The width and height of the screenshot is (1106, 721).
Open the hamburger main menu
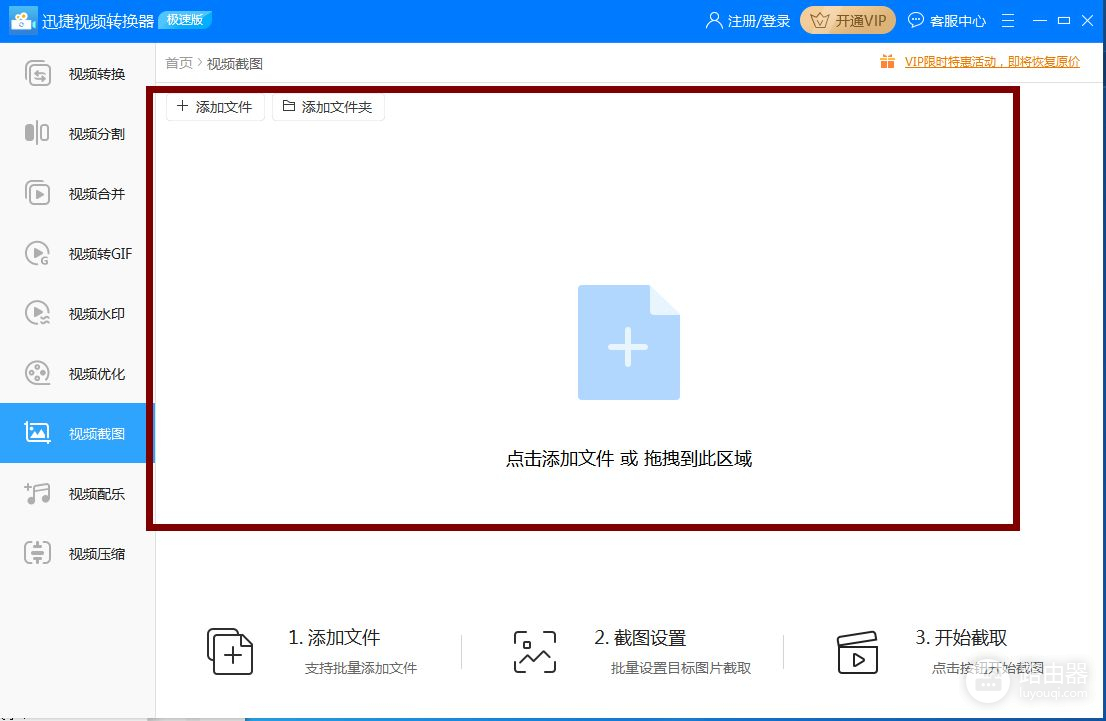click(x=1008, y=21)
